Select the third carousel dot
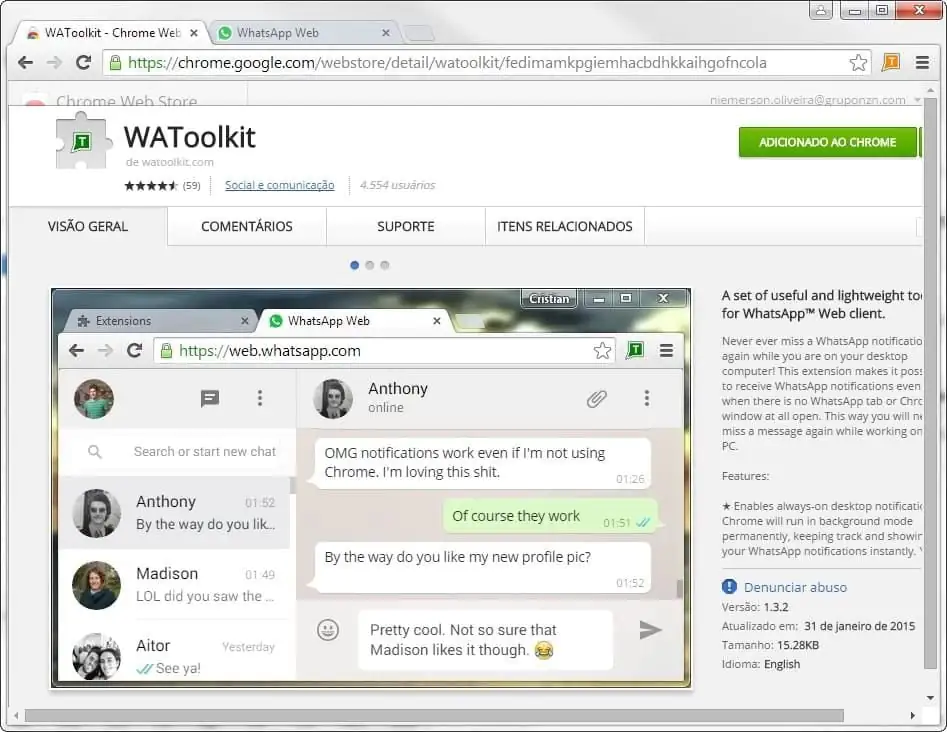 point(385,265)
